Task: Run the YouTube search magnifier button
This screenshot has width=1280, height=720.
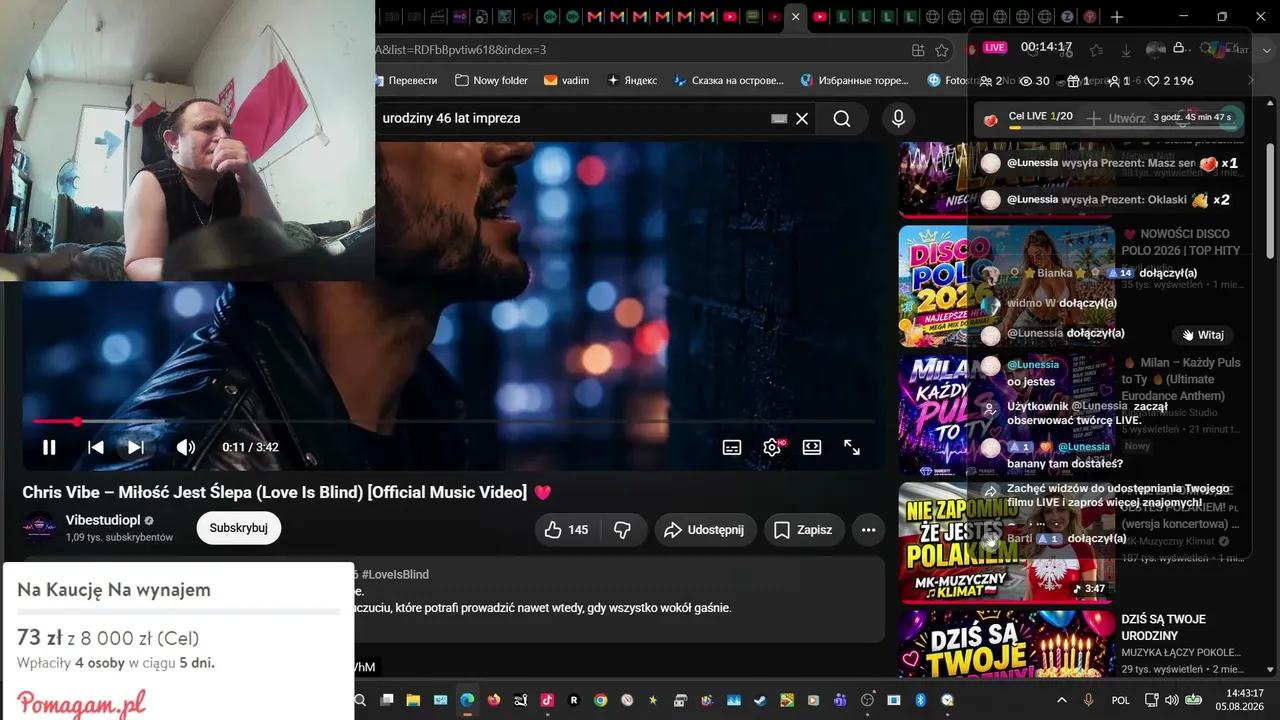Action: coord(842,119)
